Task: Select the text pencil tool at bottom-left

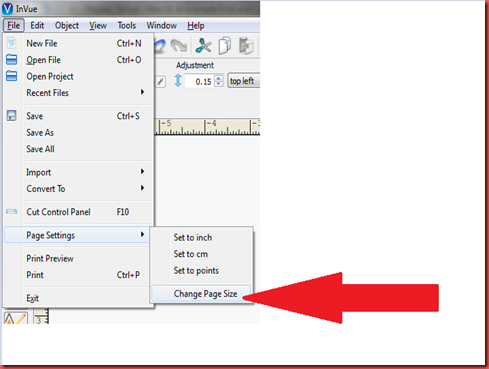Action: click(15, 318)
